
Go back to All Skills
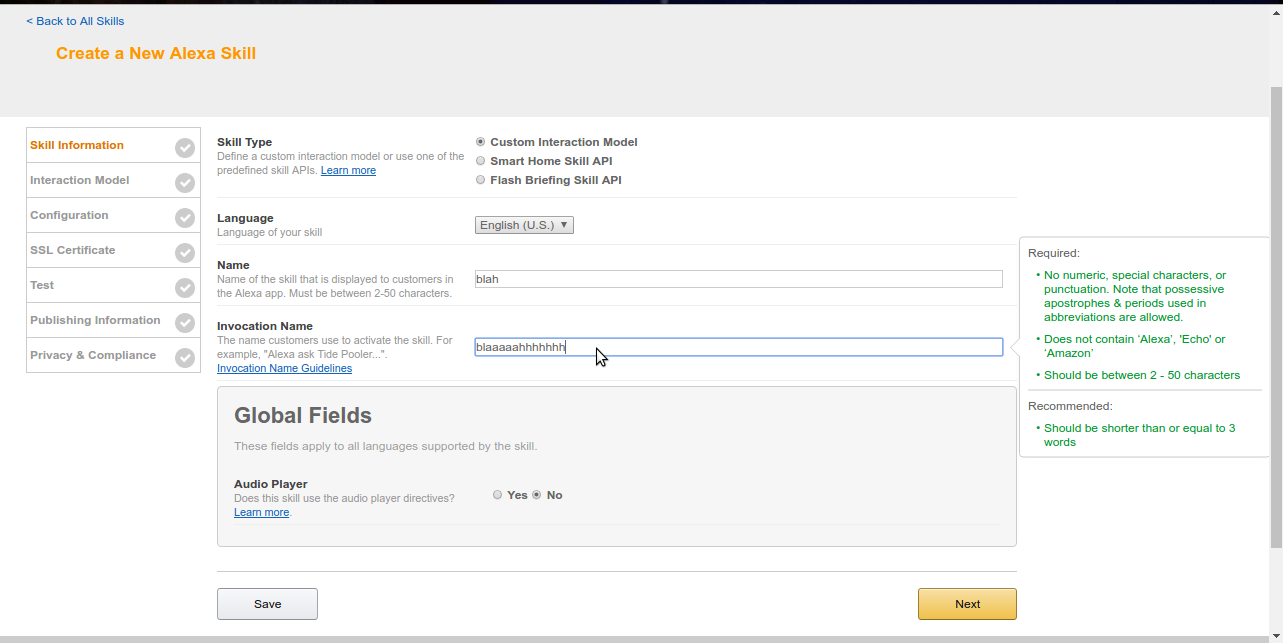point(75,21)
